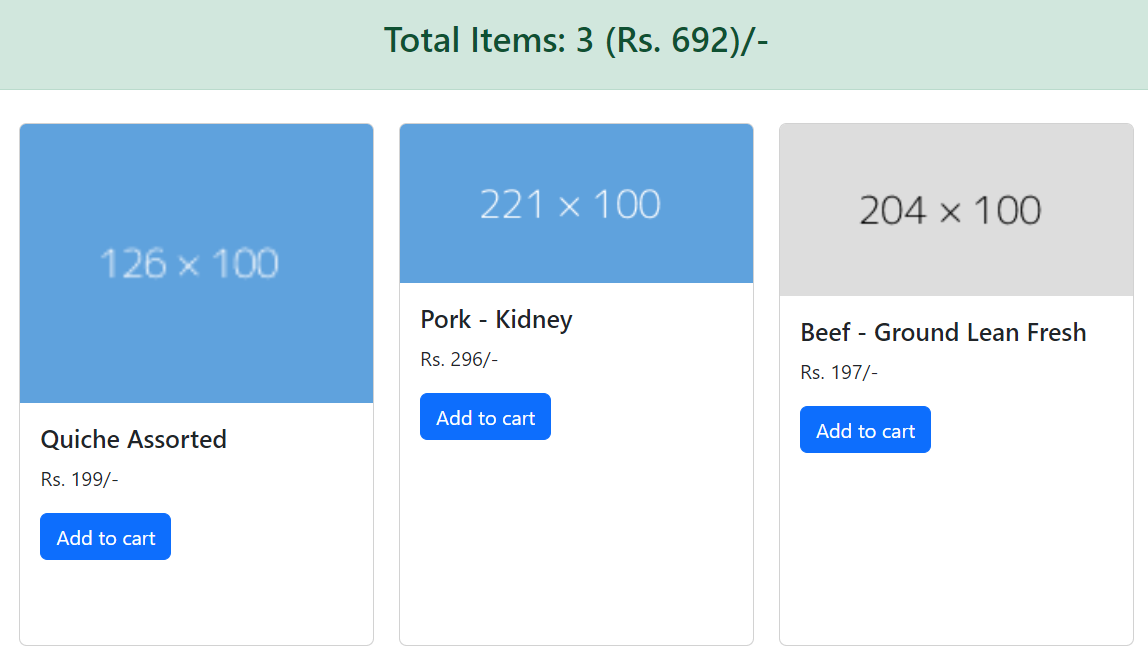Add Pork - Kidney to the cart

485,417
